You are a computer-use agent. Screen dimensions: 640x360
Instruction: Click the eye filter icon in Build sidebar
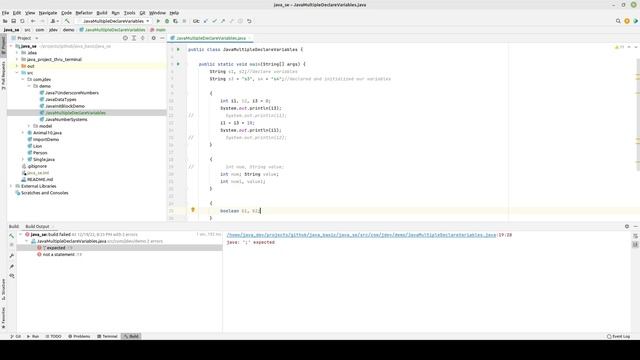[11, 276]
